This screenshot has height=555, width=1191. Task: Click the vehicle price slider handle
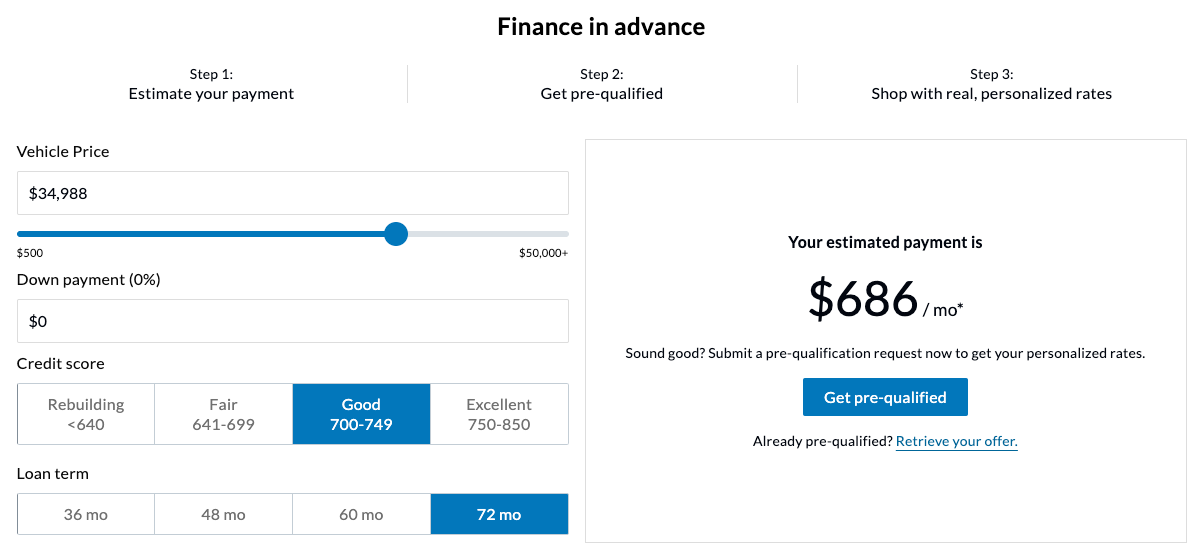pos(396,234)
